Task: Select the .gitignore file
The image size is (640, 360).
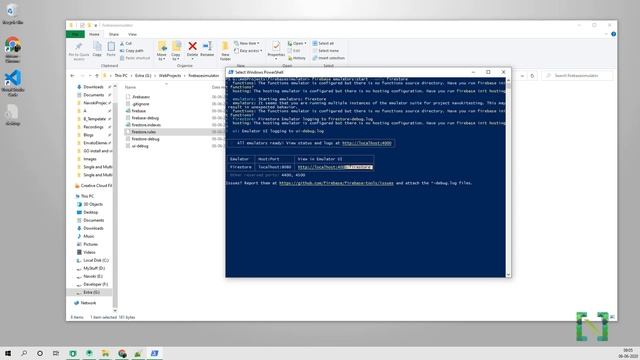Action: (x=140, y=104)
